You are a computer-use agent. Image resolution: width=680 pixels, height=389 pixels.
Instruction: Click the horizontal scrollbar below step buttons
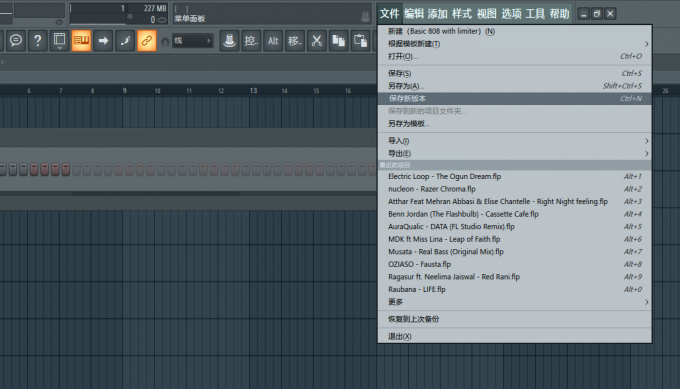pyautogui.click(x=156, y=194)
